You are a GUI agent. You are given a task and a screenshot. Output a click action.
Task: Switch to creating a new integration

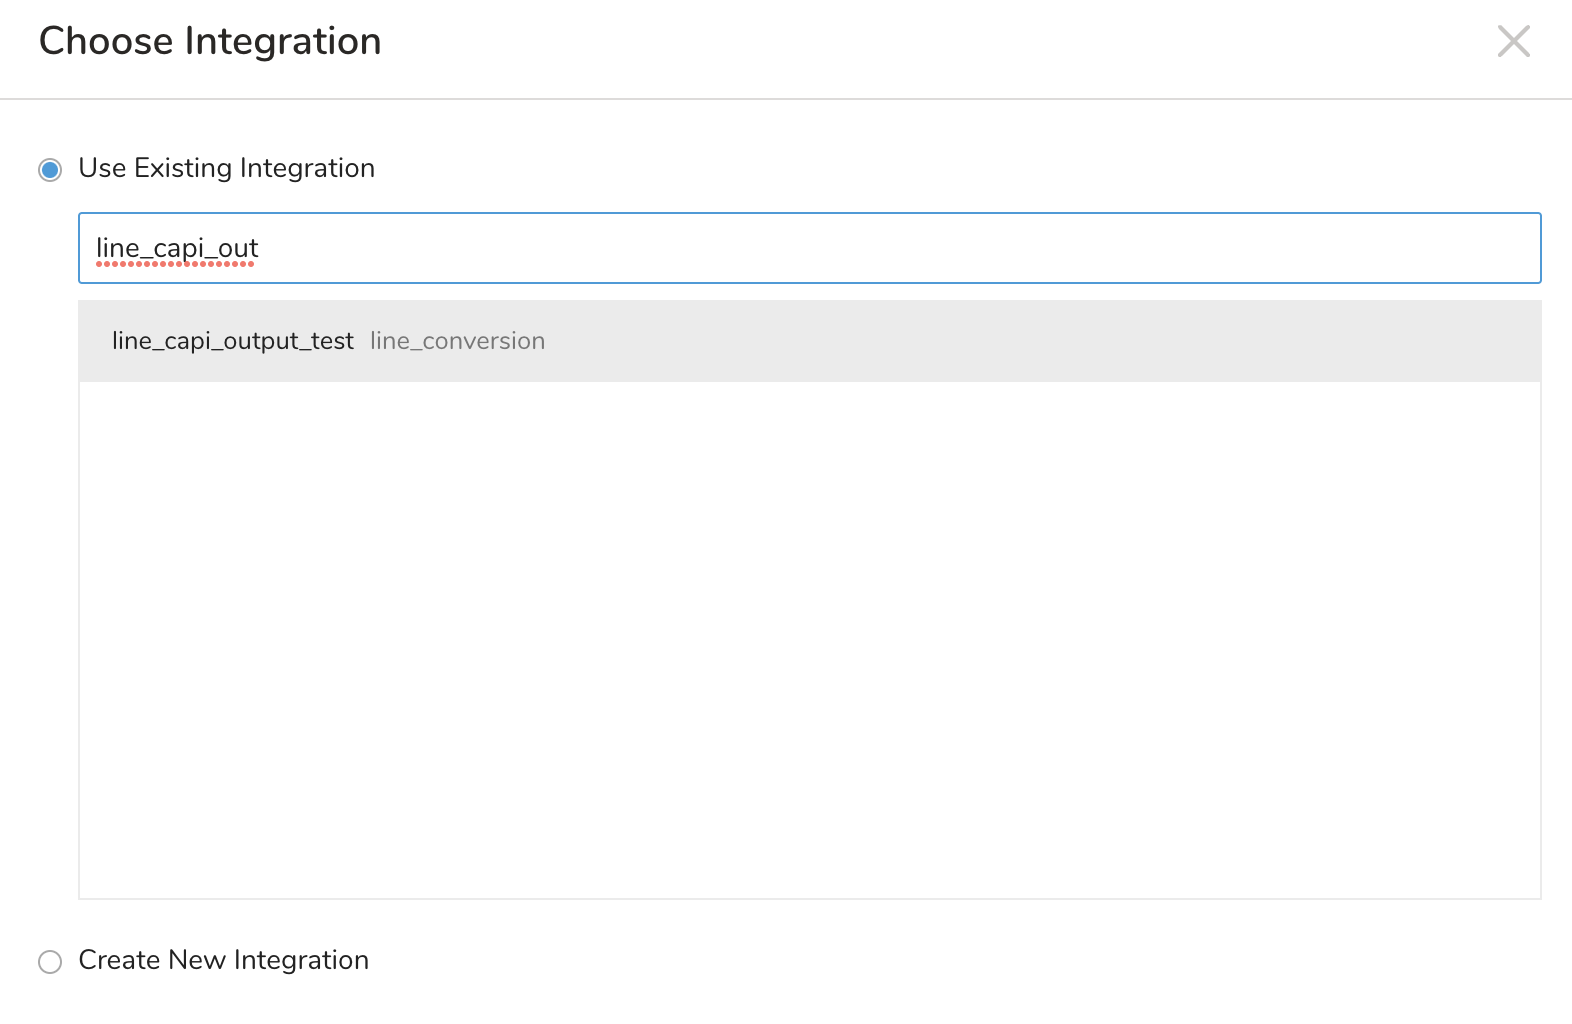click(50, 961)
